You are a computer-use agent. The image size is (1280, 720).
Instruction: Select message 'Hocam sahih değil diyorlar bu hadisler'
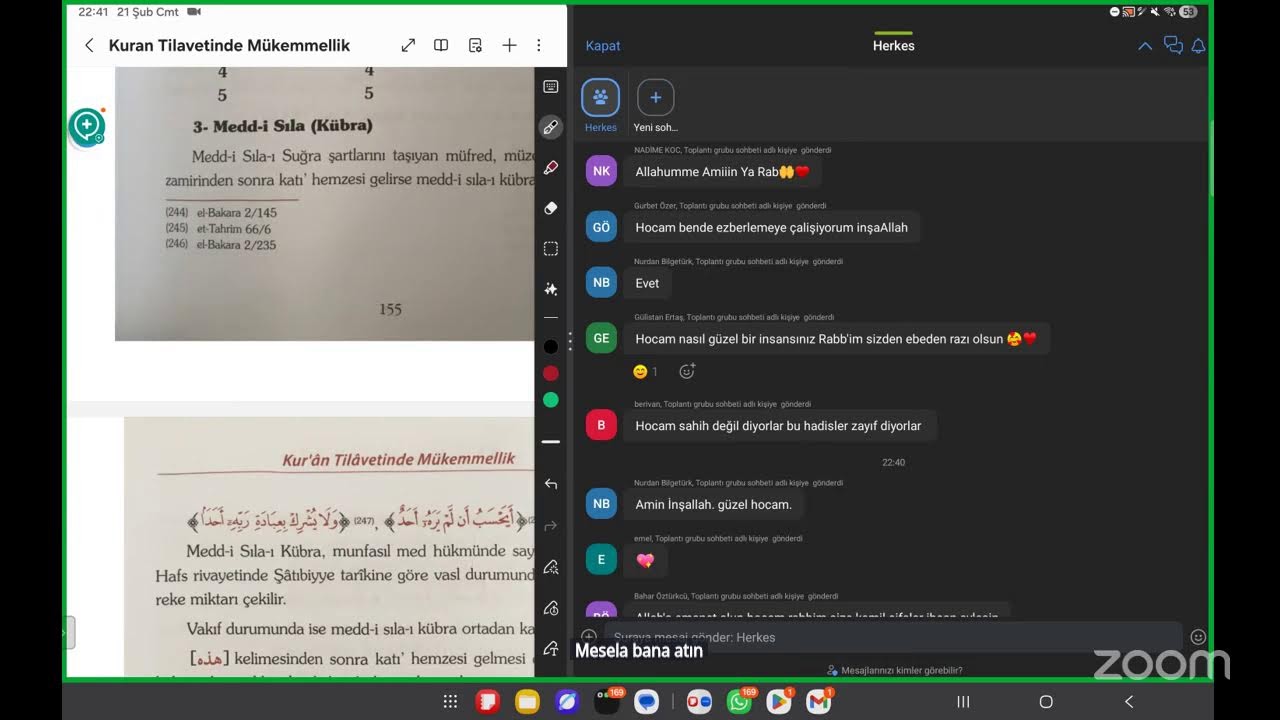[779, 426]
